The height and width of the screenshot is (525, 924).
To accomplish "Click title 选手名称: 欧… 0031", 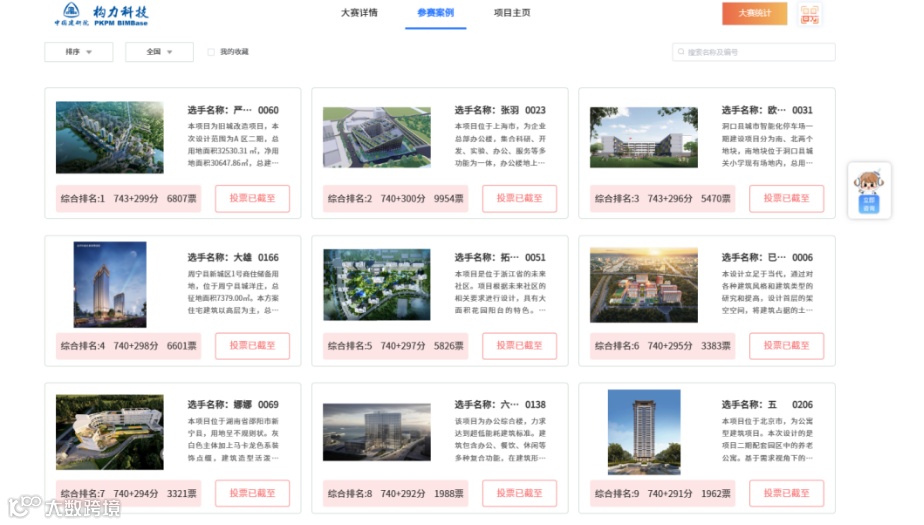I will 767,110.
